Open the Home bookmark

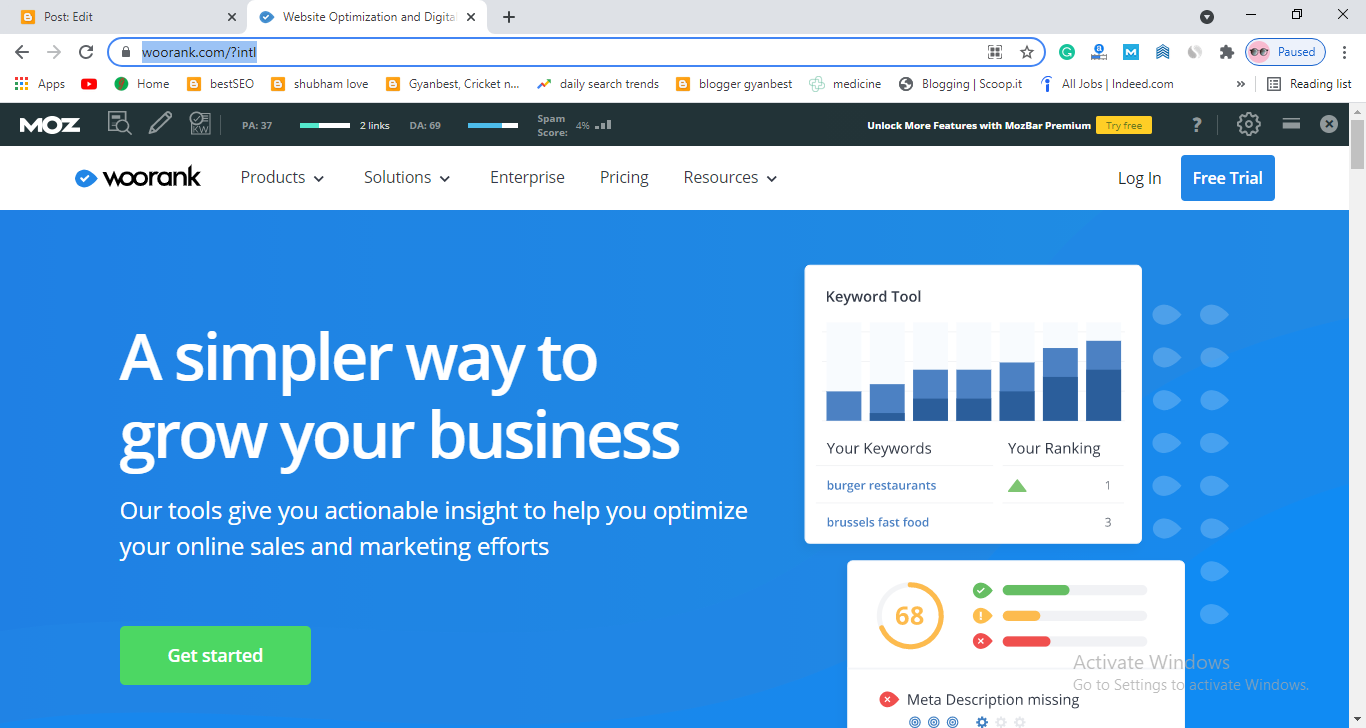[x=141, y=84]
